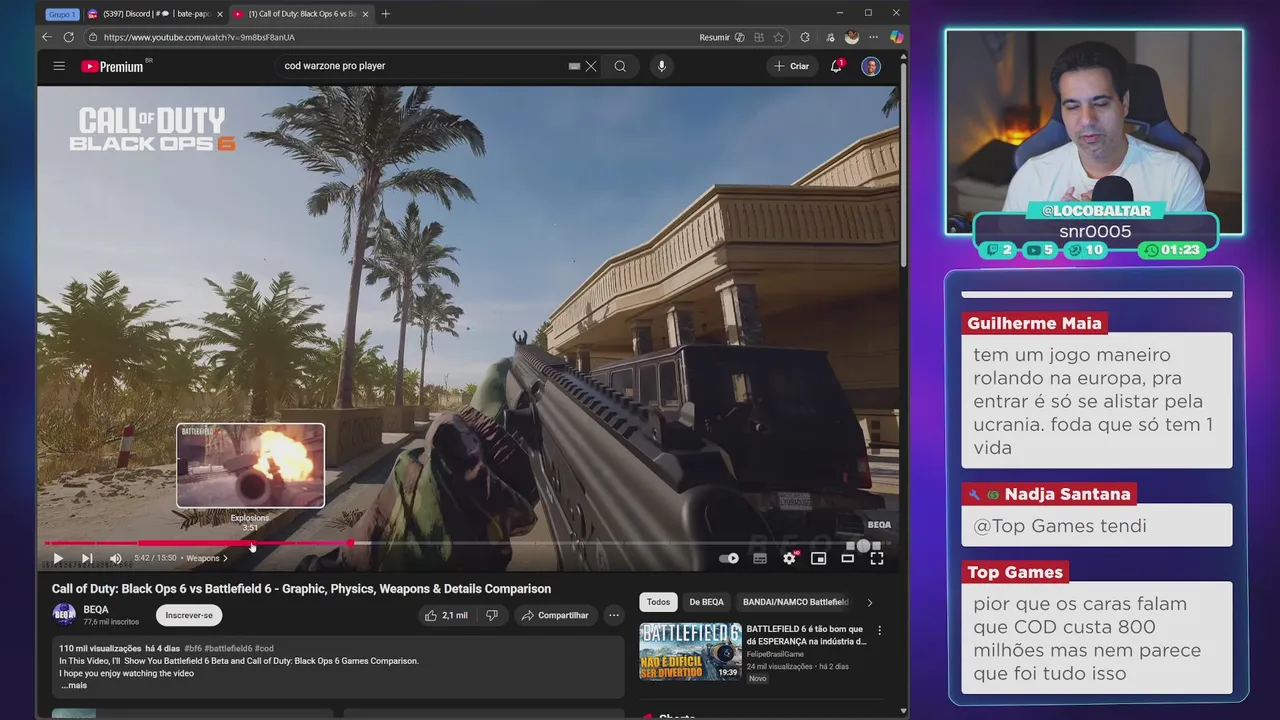Expand the description with ...mais

click(x=74, y=685)
